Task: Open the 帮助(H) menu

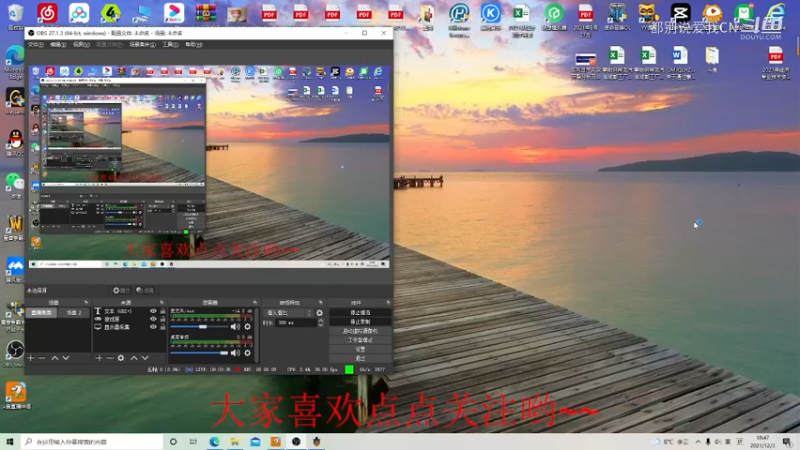Action: click(193, 45)
